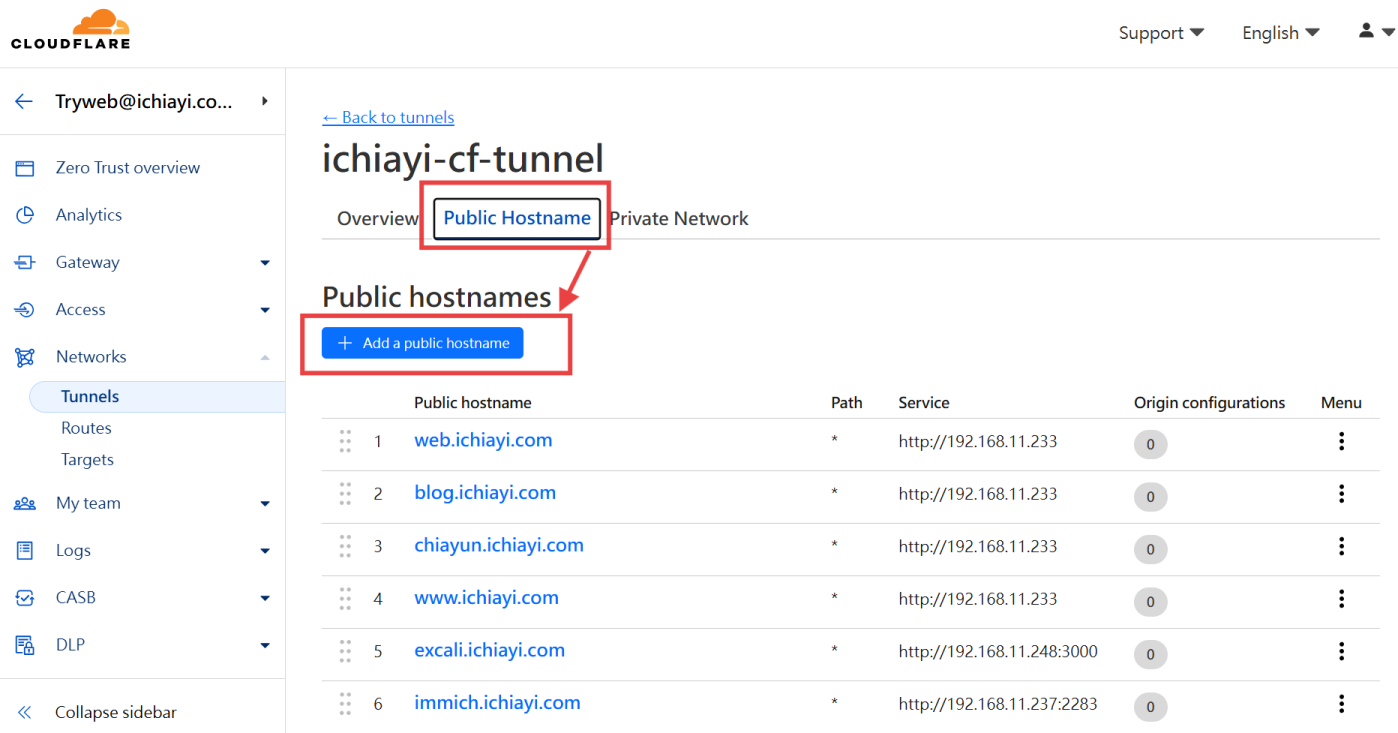Open the web.ichiayi.com hostname link
This screenshot has width=1398, height=733.
tap(483, 440)
